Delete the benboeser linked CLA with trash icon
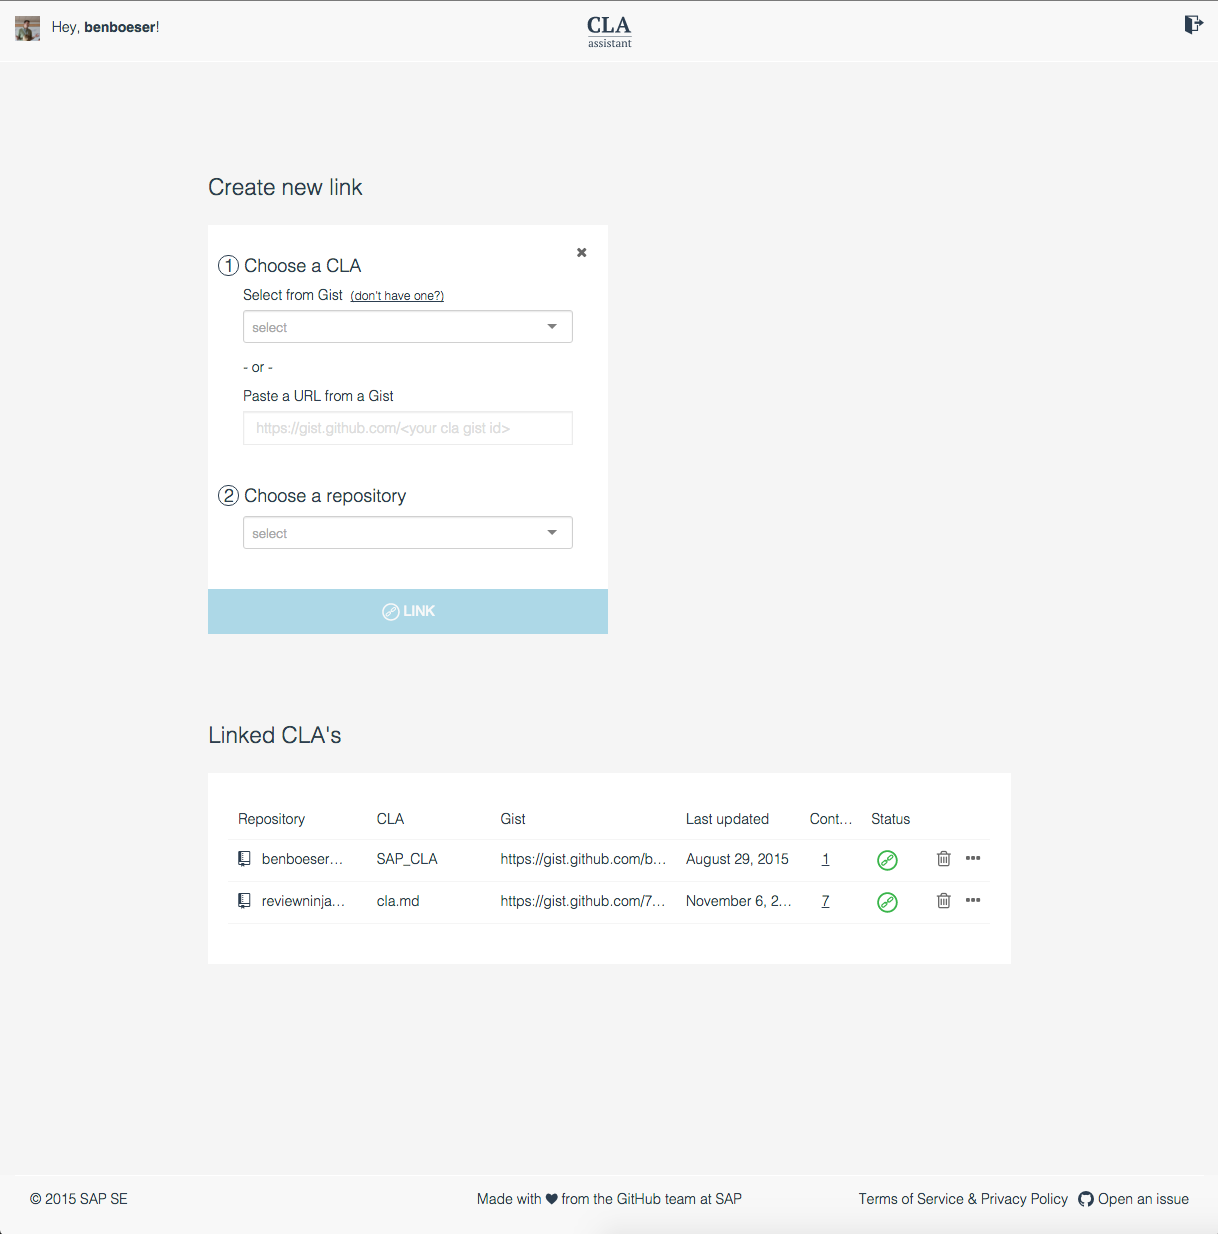The width and height of the screenshot is (1218, 1234). 943,859
